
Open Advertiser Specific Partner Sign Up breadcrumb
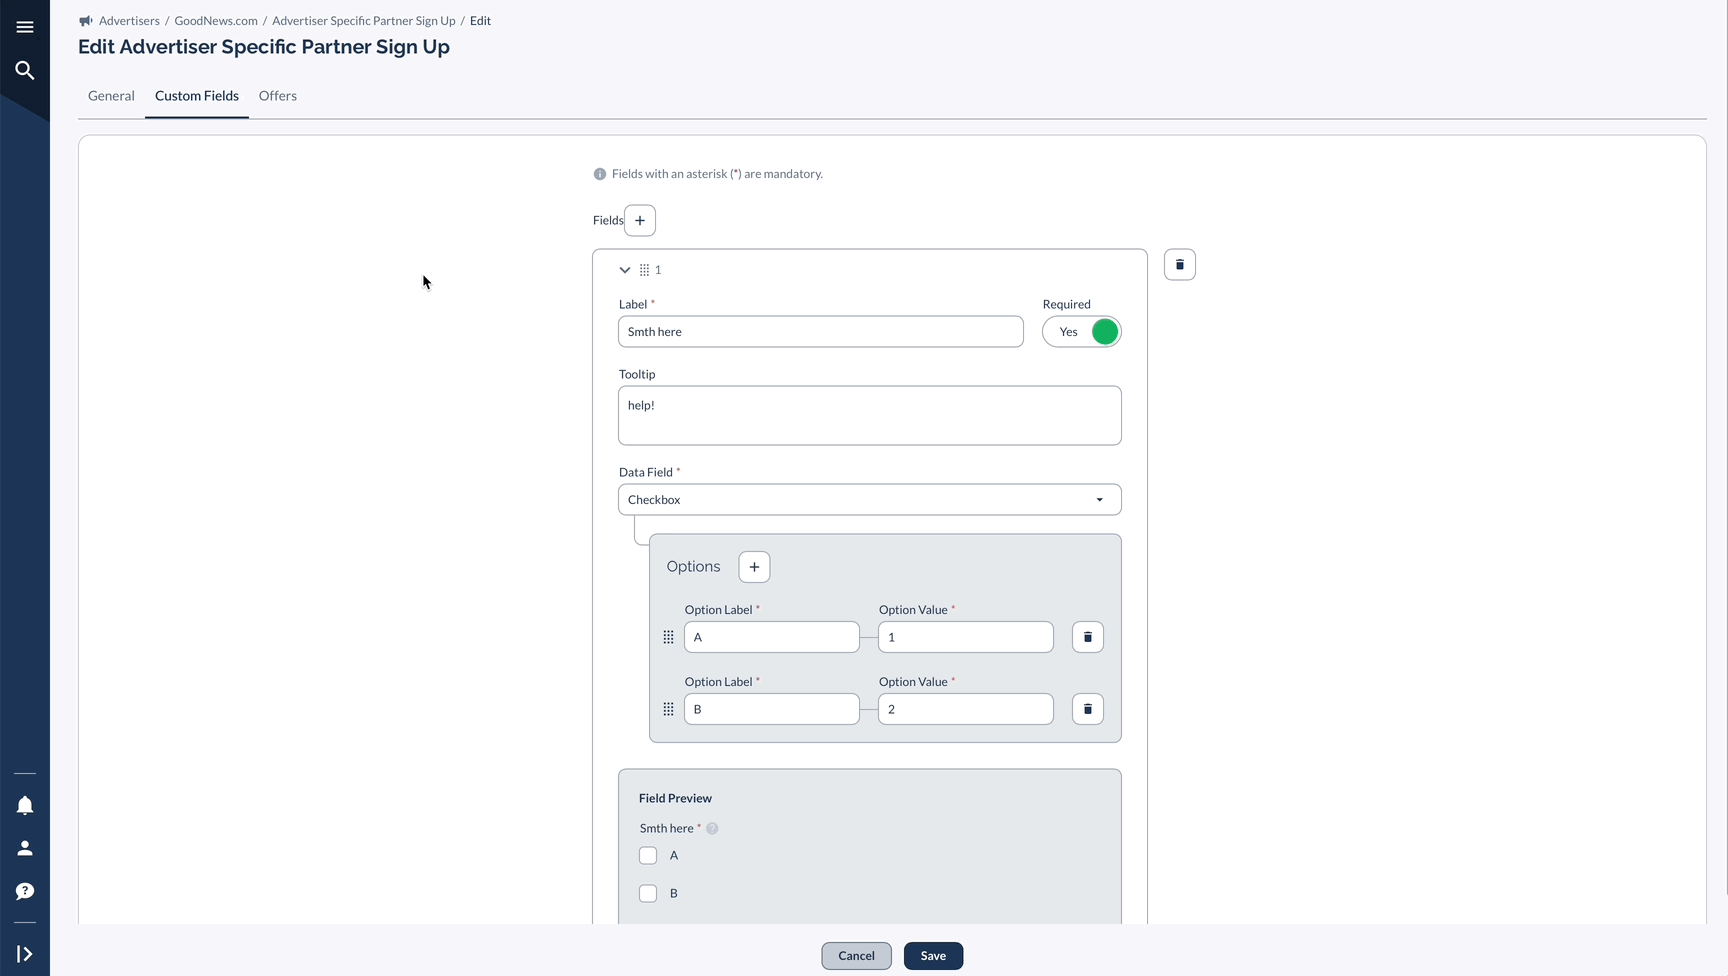coord(364,21)
